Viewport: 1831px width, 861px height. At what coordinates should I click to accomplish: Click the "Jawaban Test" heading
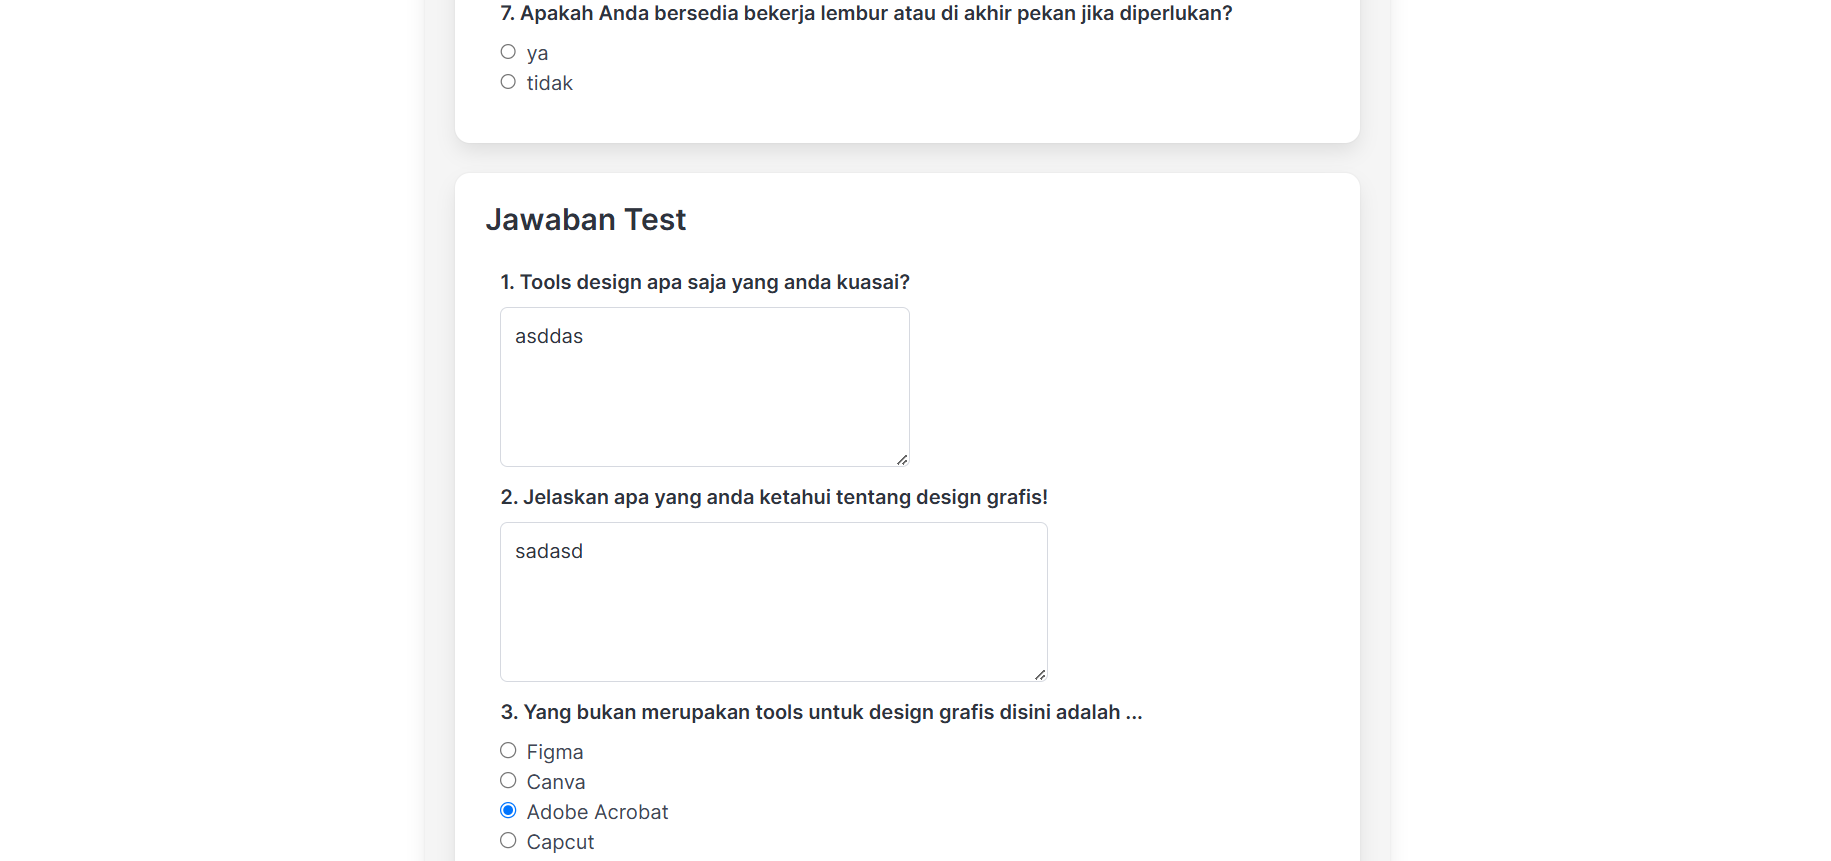[586, 220]
